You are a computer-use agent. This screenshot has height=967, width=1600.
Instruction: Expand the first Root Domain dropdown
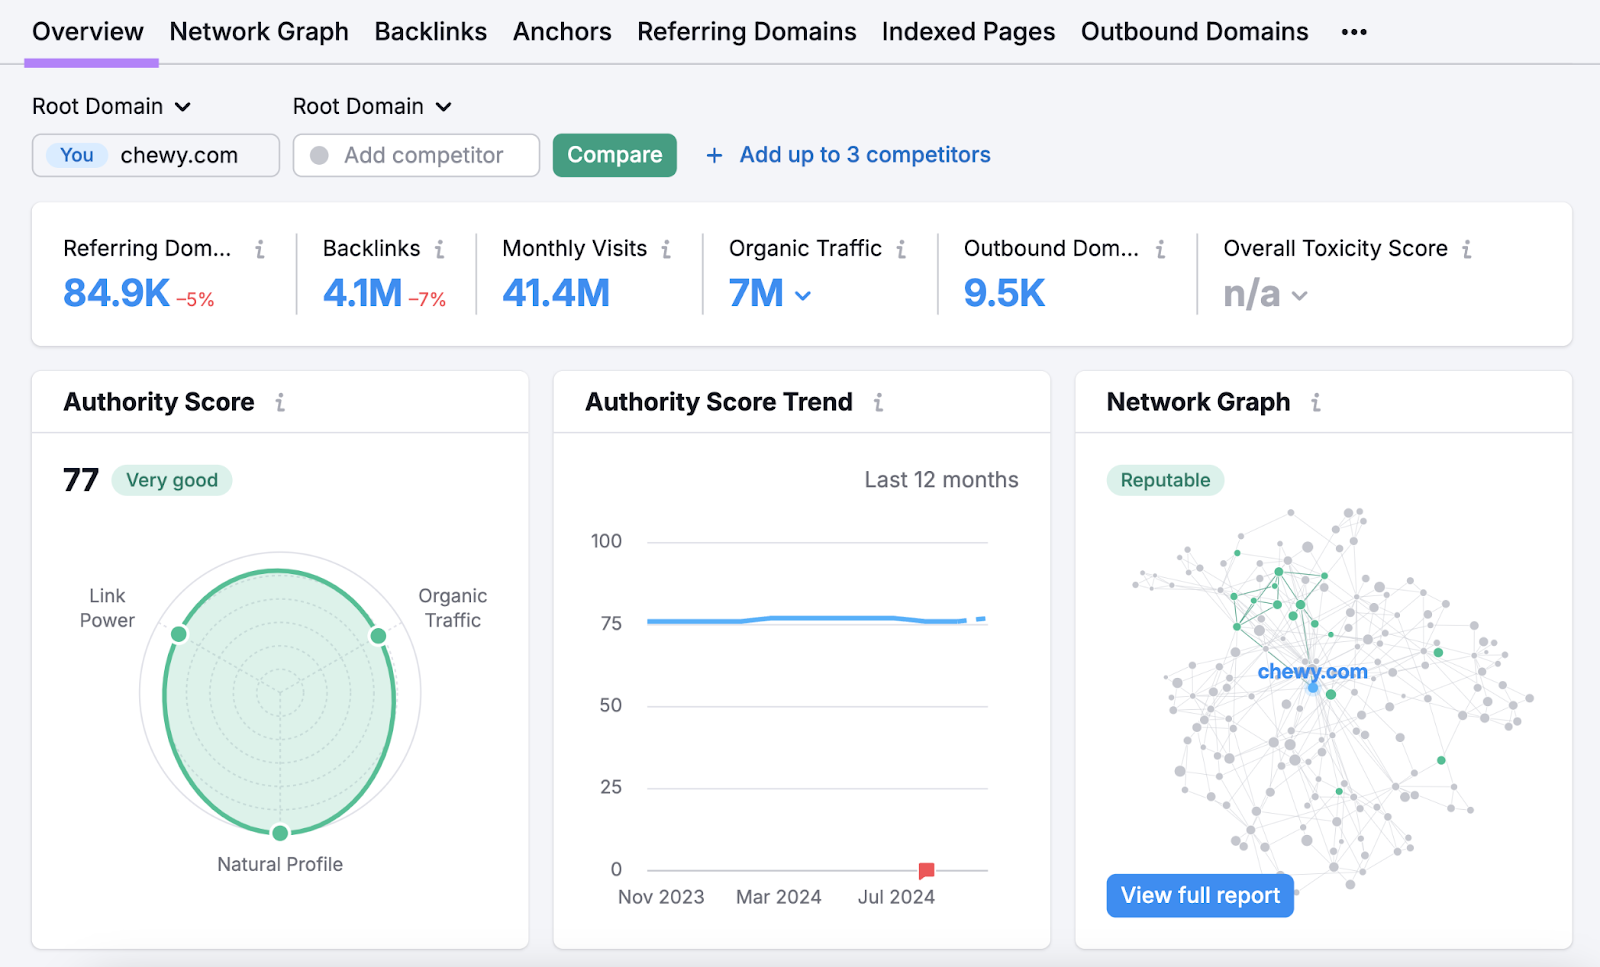coord(183,106)
